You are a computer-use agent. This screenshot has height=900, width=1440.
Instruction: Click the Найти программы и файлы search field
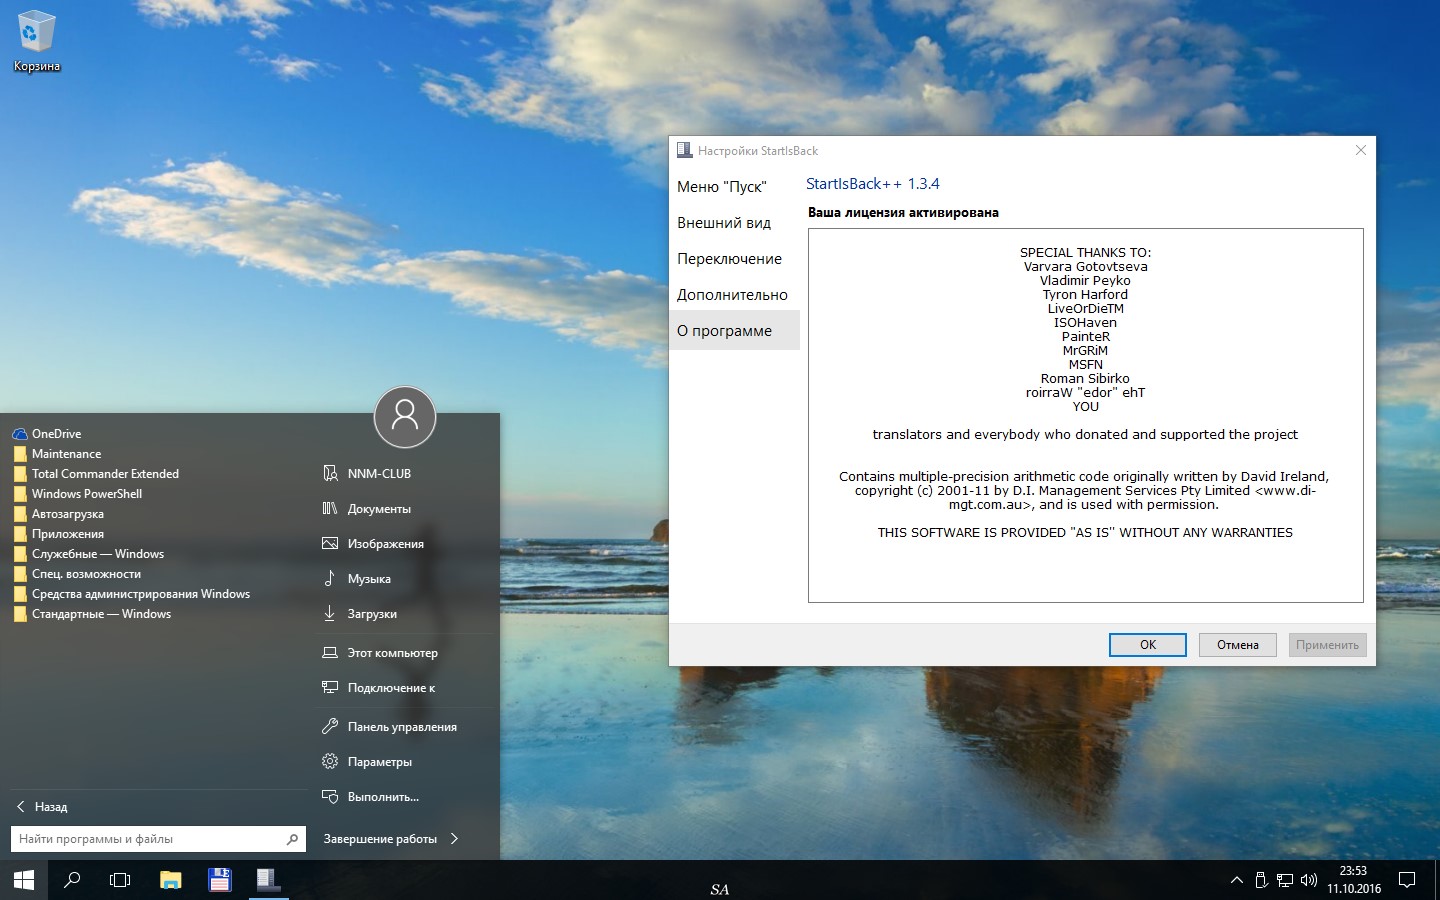pos(150,839)
